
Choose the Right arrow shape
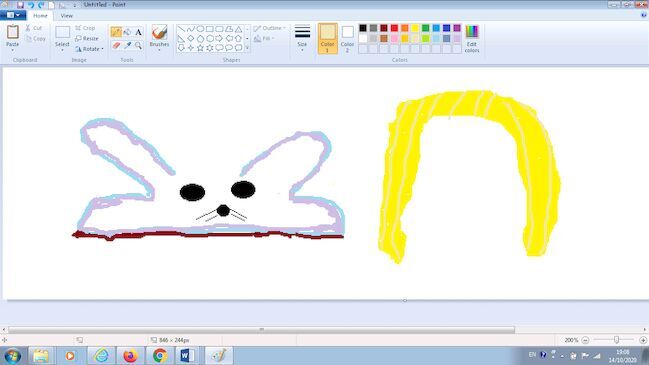point(219,38)
